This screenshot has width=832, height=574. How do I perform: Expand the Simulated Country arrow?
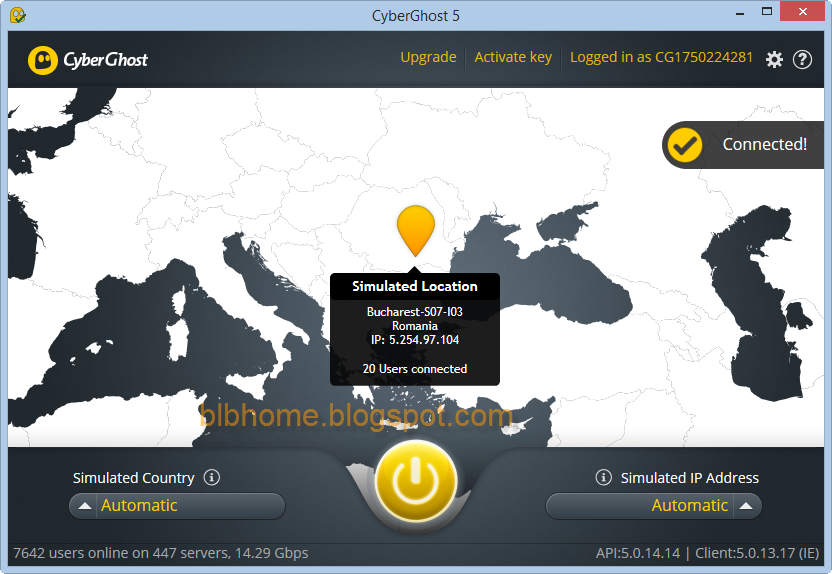click(x=84, y=506)
